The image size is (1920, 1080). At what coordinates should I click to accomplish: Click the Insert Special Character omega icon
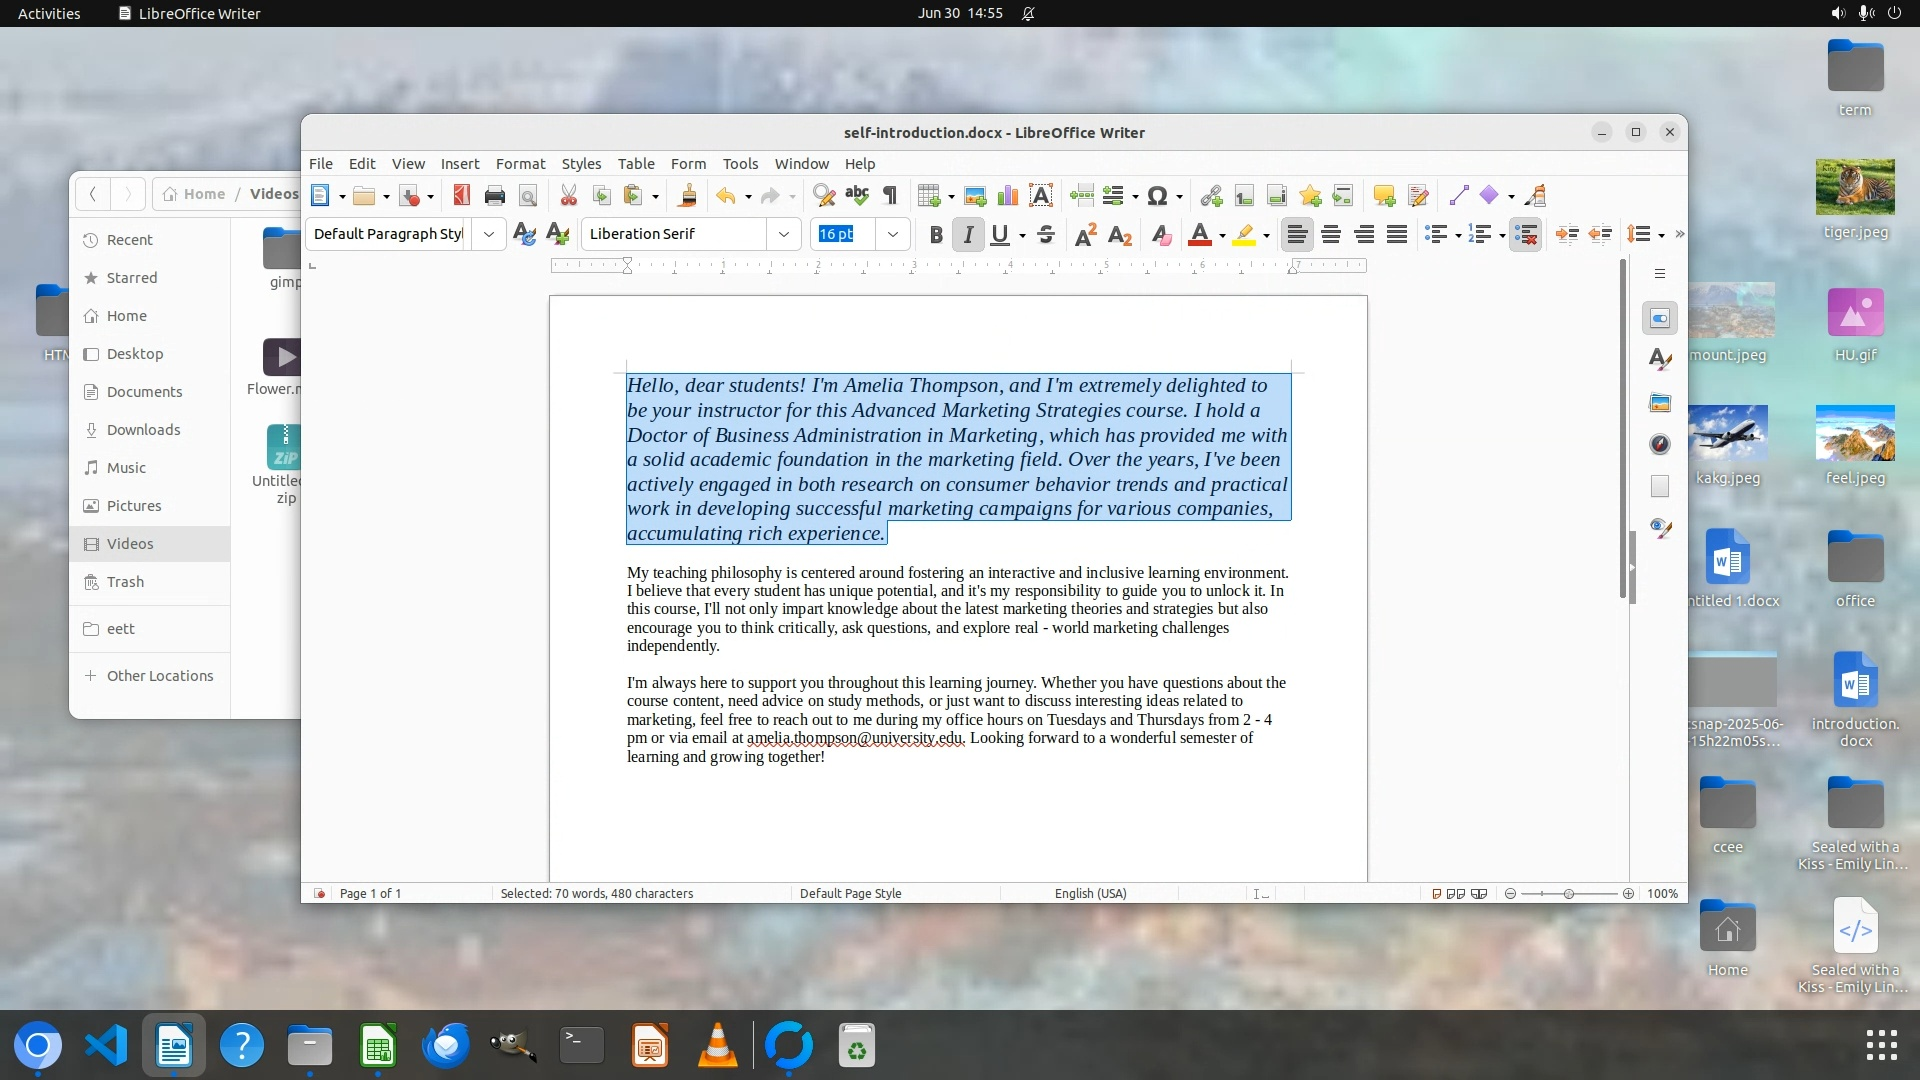pyautogui.click(x=1157, y=196)
